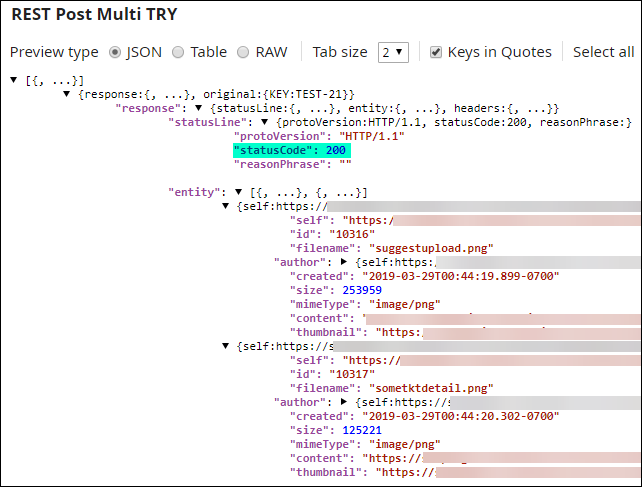Switch preview type to RAW
This screenshot has width=642, height=487.
click(x=243, y=52)
